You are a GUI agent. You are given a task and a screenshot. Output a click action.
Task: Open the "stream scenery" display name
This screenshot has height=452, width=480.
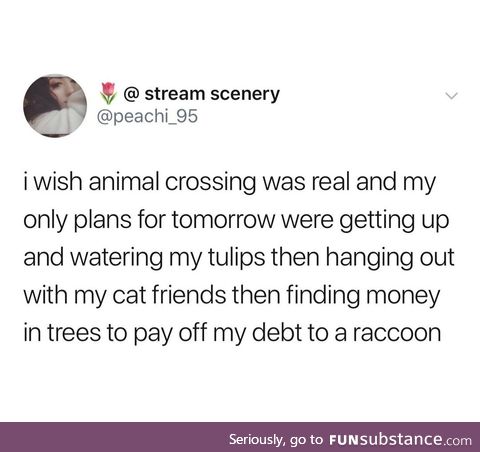212,94
